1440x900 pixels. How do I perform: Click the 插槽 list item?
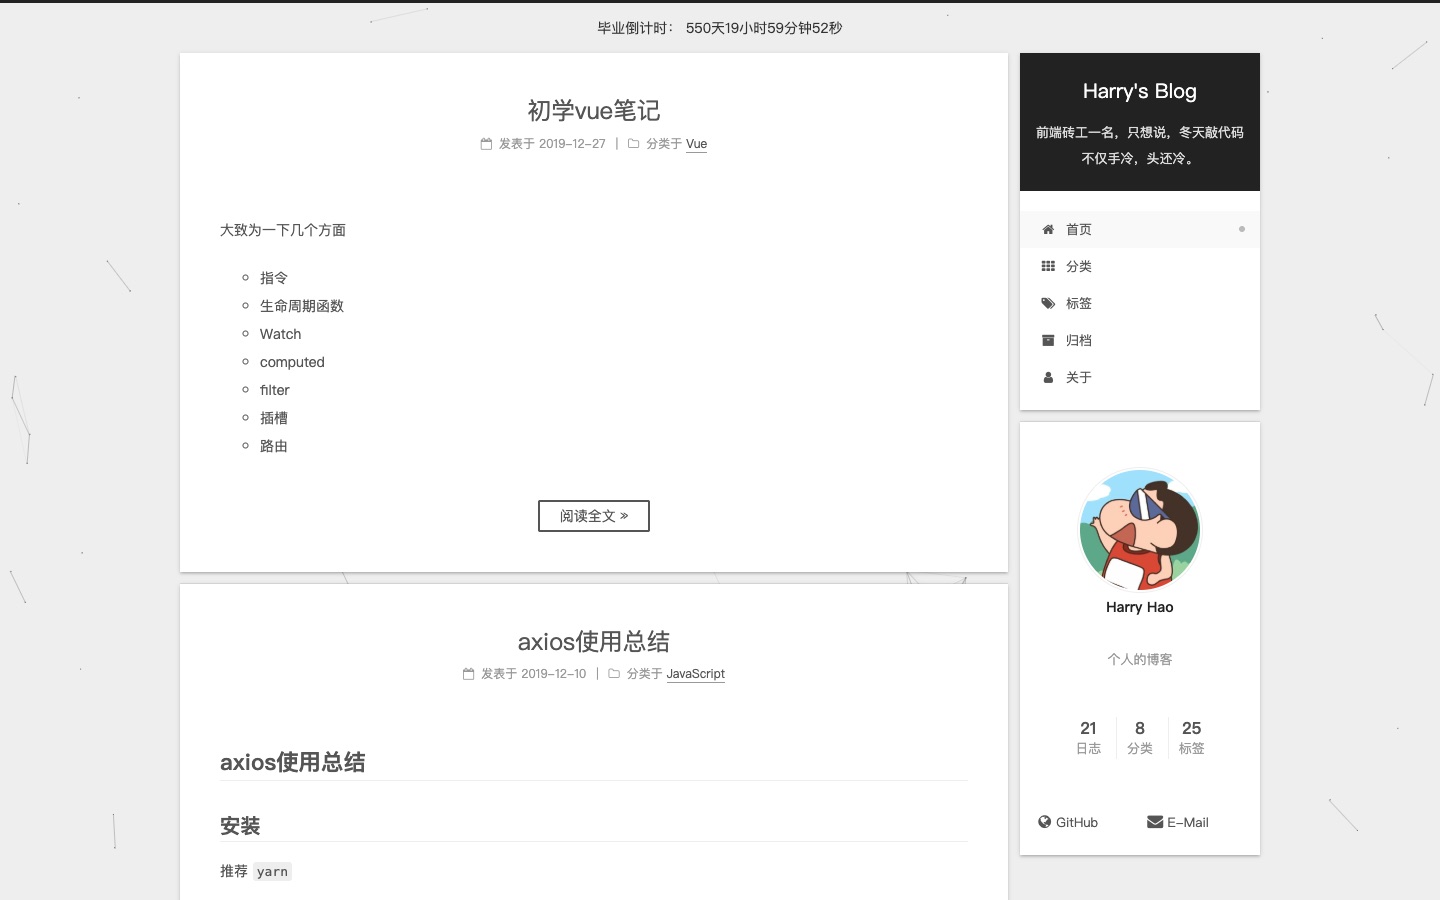(274, 418)
